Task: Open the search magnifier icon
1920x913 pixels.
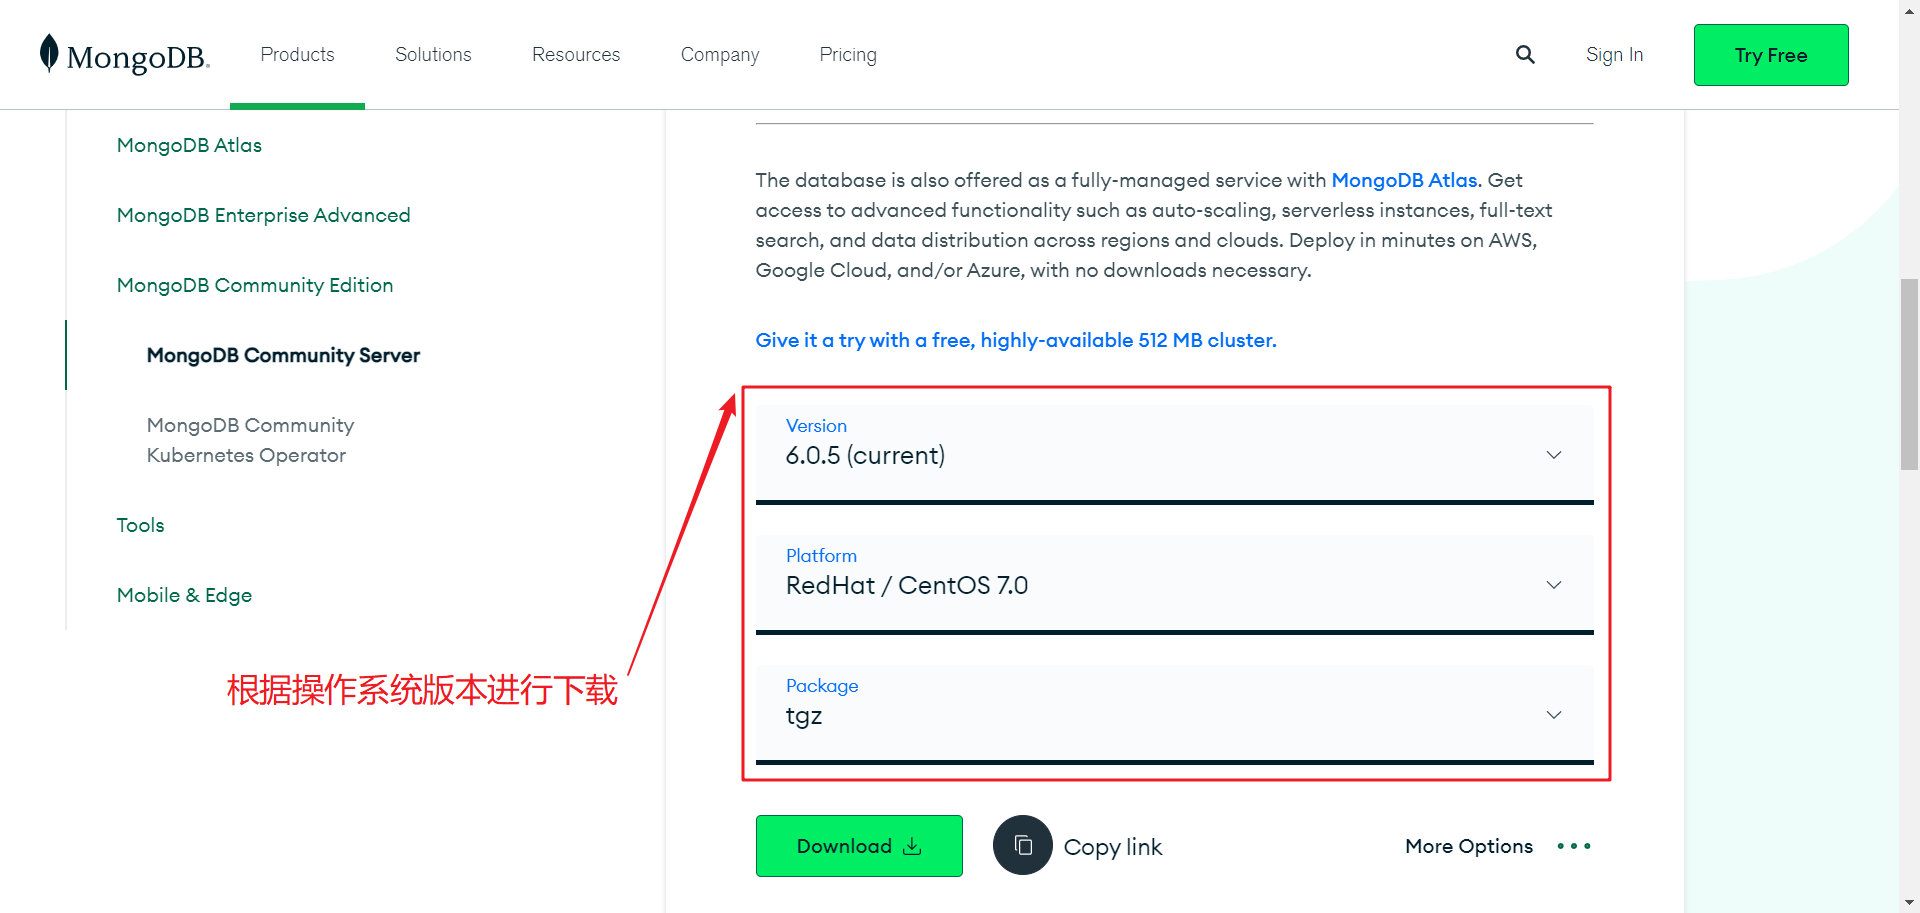Action: (1525, 55)
